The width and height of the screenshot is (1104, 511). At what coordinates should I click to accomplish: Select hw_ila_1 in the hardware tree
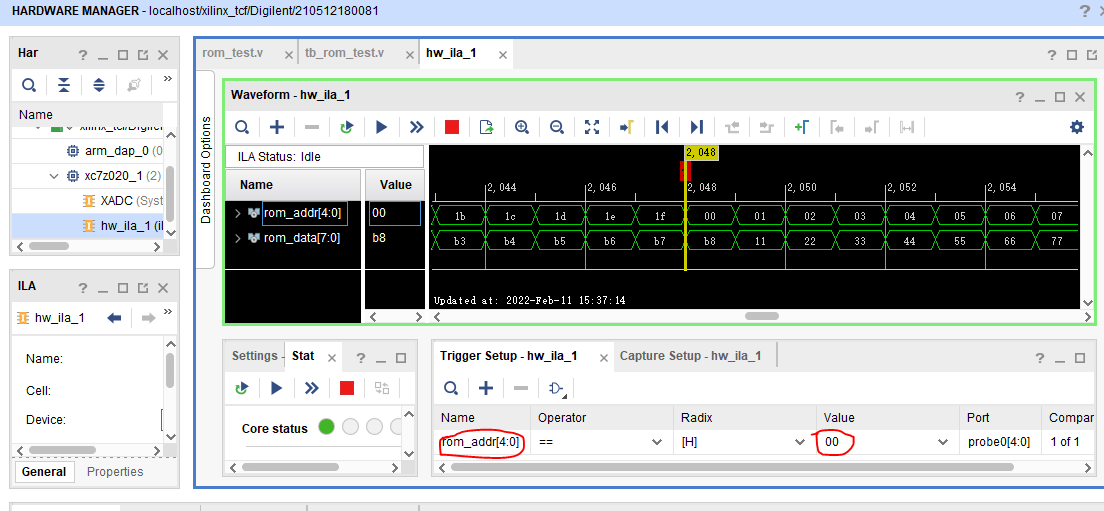[x=124, y=226]
